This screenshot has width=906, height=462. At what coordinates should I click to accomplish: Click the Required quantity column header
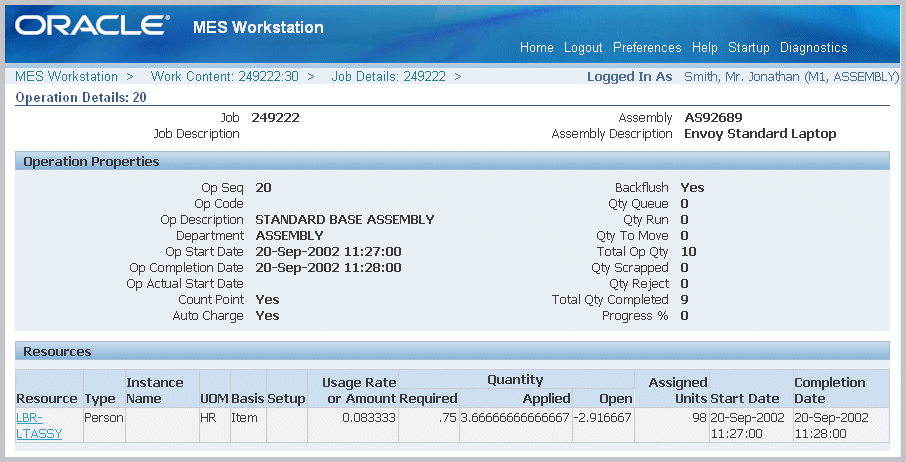click(428, 398)
